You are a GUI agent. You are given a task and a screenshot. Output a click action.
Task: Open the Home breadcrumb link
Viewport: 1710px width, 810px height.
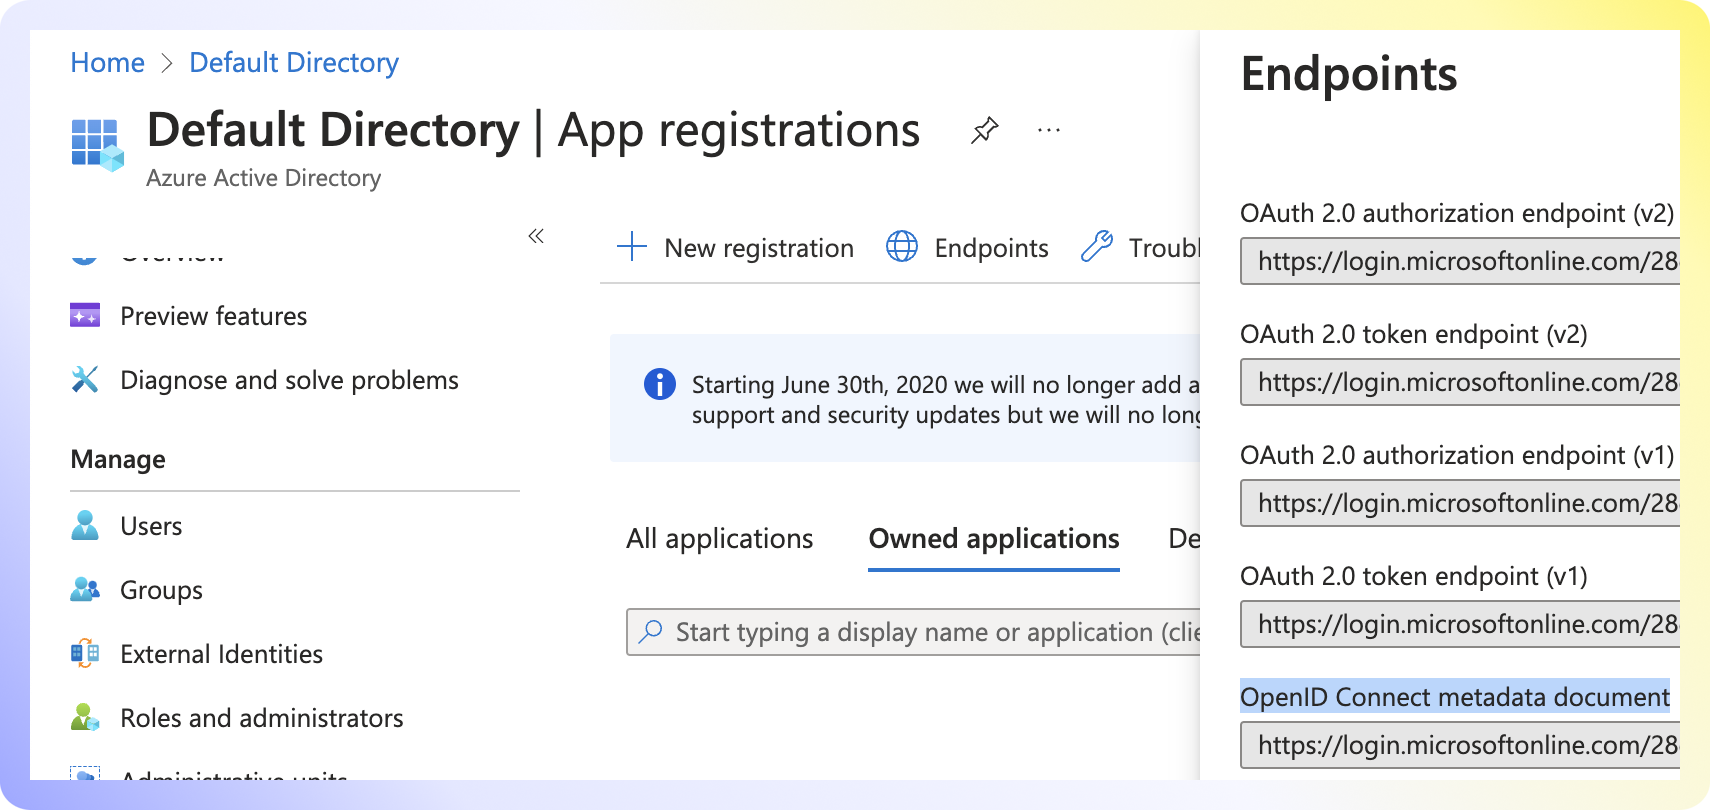click(107, 63)
